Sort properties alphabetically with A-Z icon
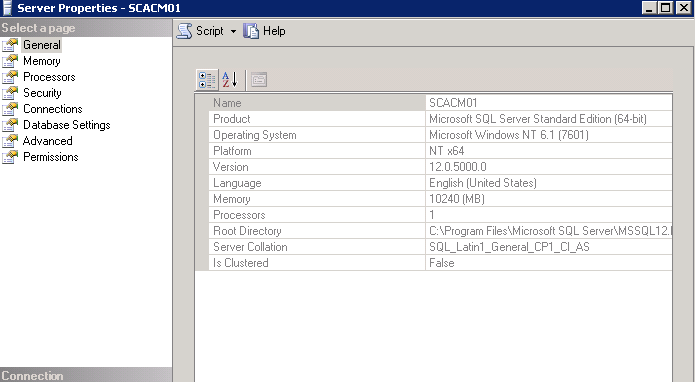Image resolution: width=695 pixels, height=382 pixels. [x=230, y=80]
